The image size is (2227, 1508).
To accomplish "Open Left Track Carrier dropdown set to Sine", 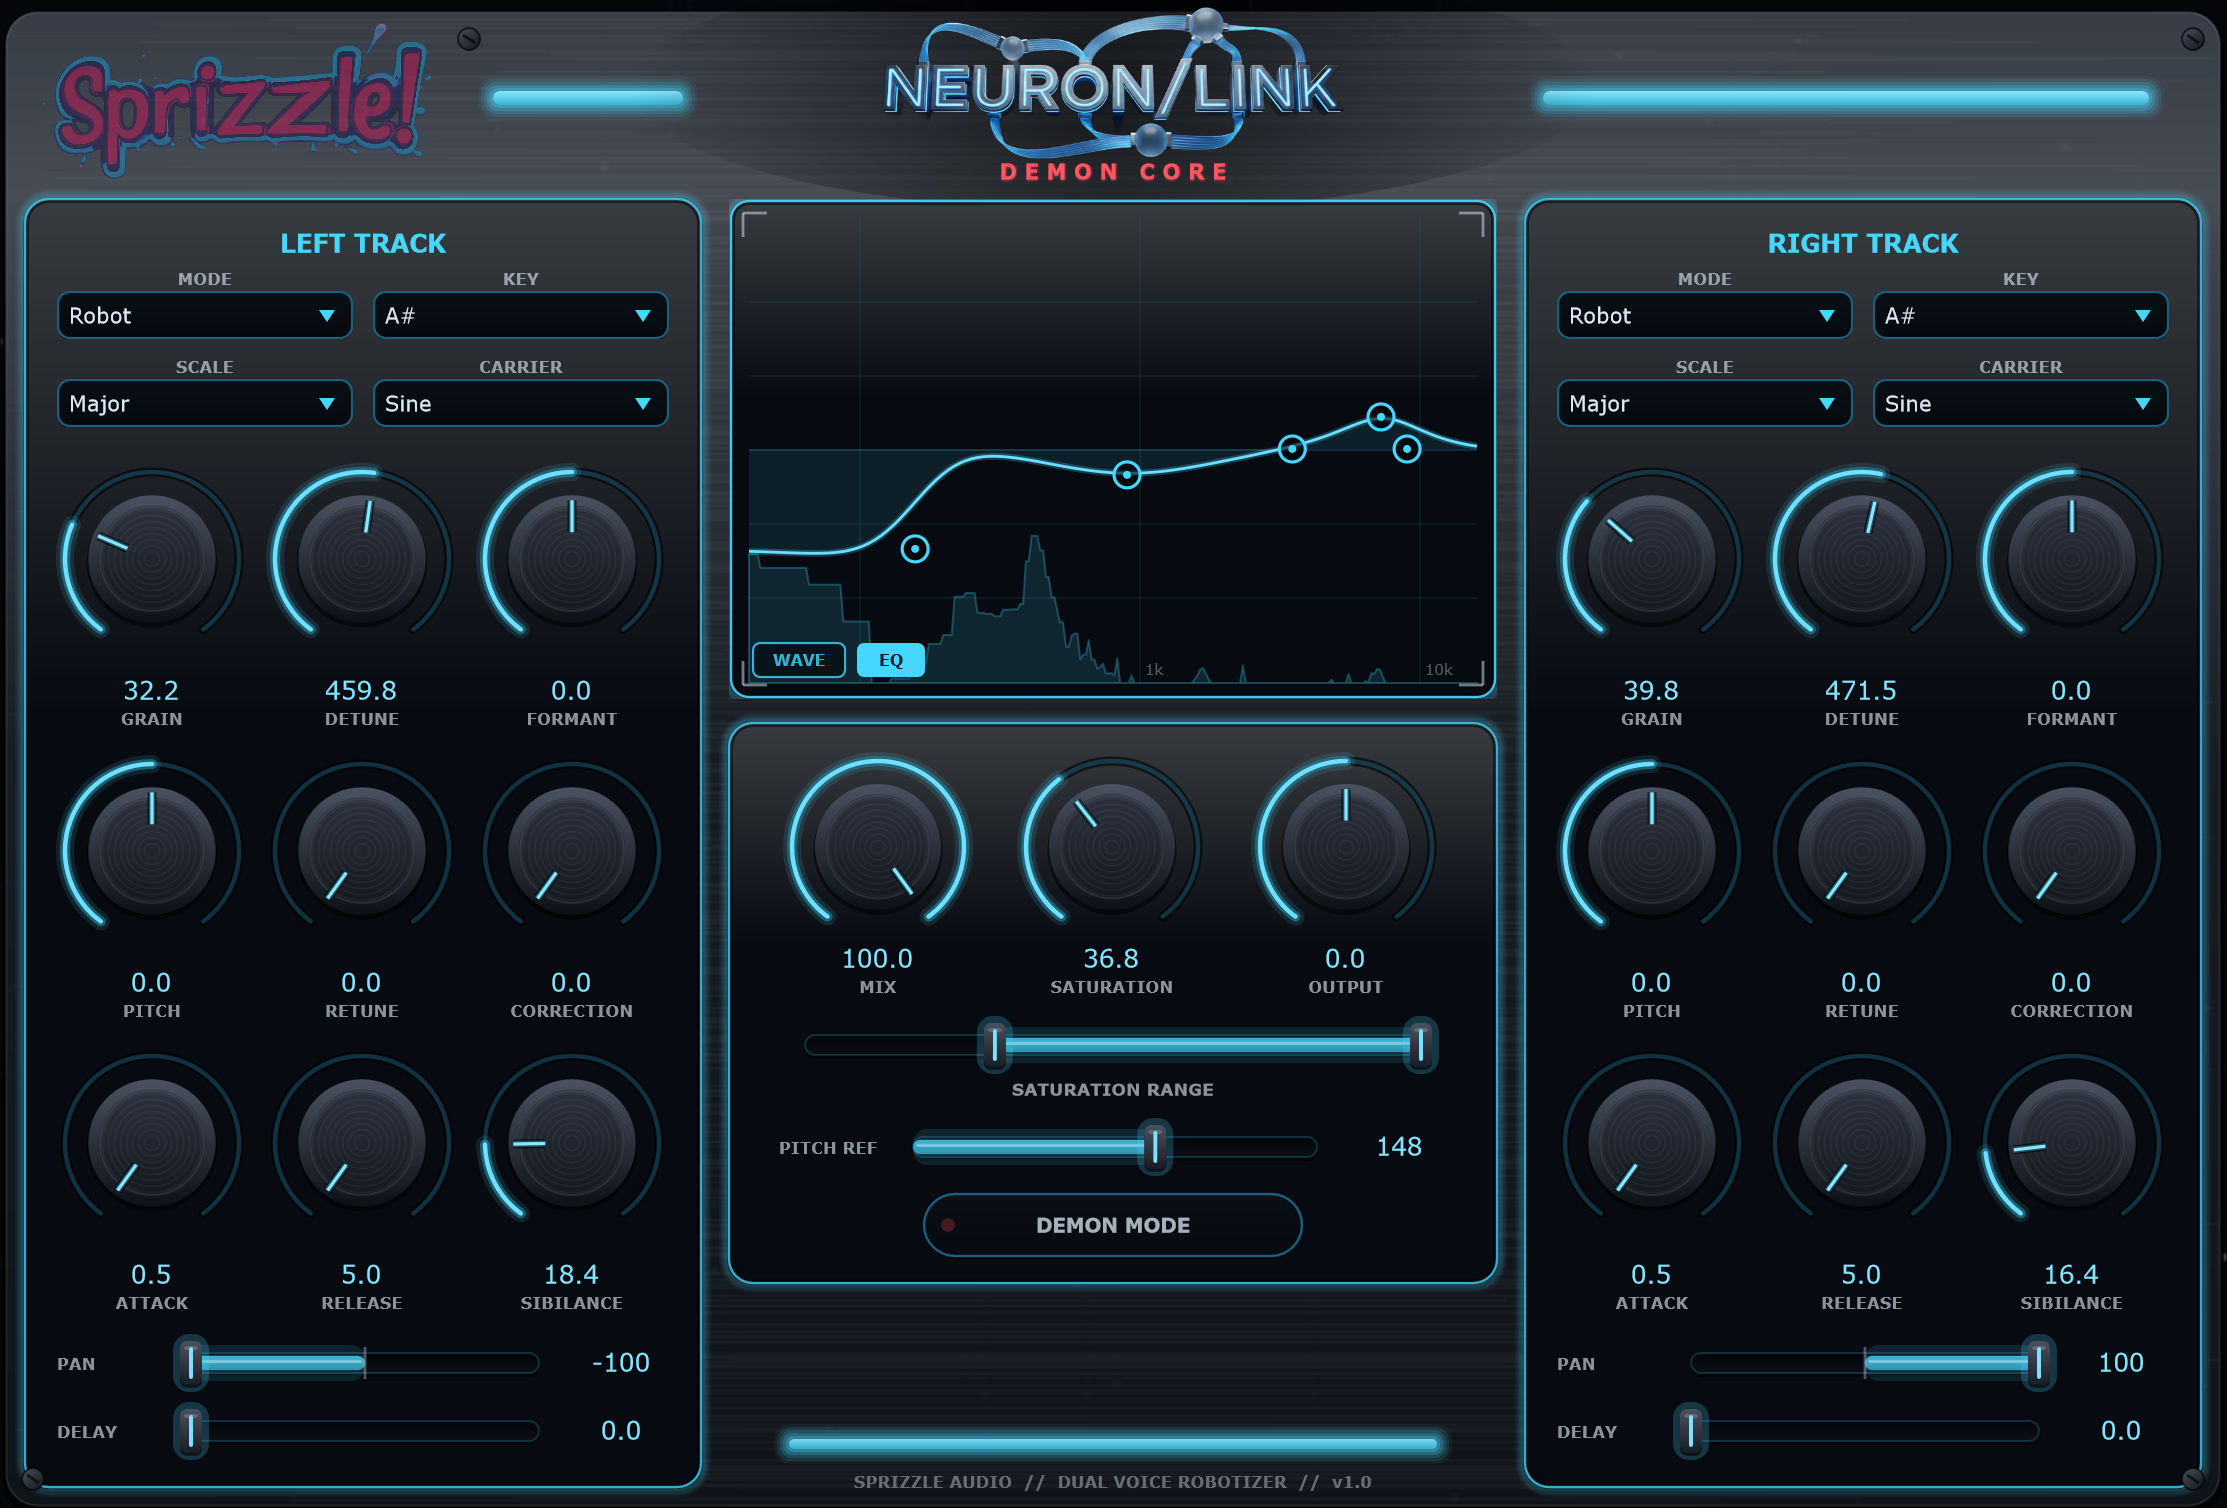I will pos(520,404).
